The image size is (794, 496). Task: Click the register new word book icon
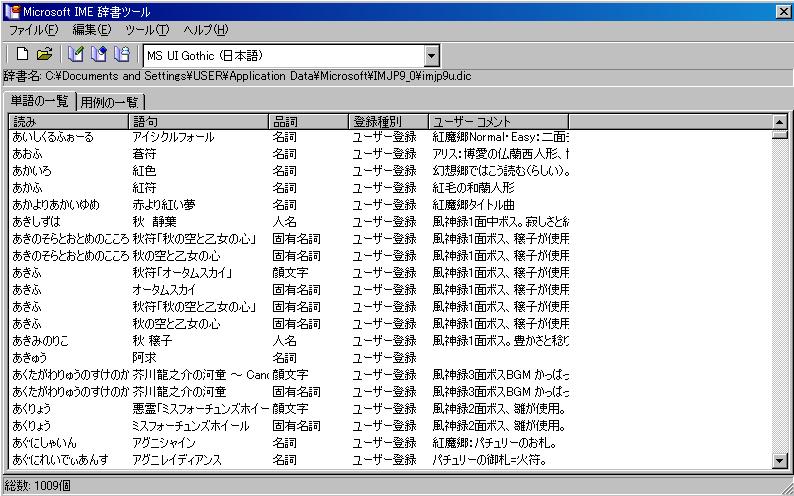coord(75,55)
